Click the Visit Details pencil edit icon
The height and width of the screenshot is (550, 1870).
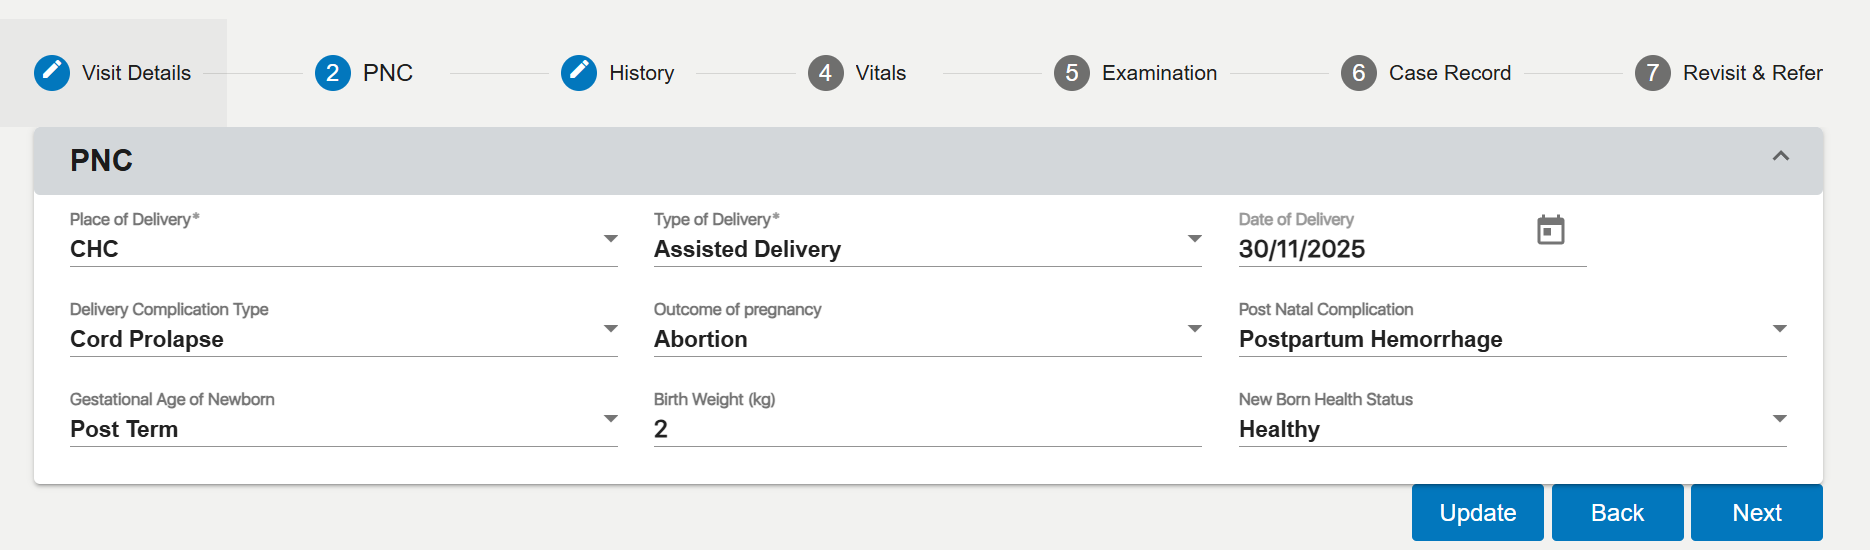point(52,73)
